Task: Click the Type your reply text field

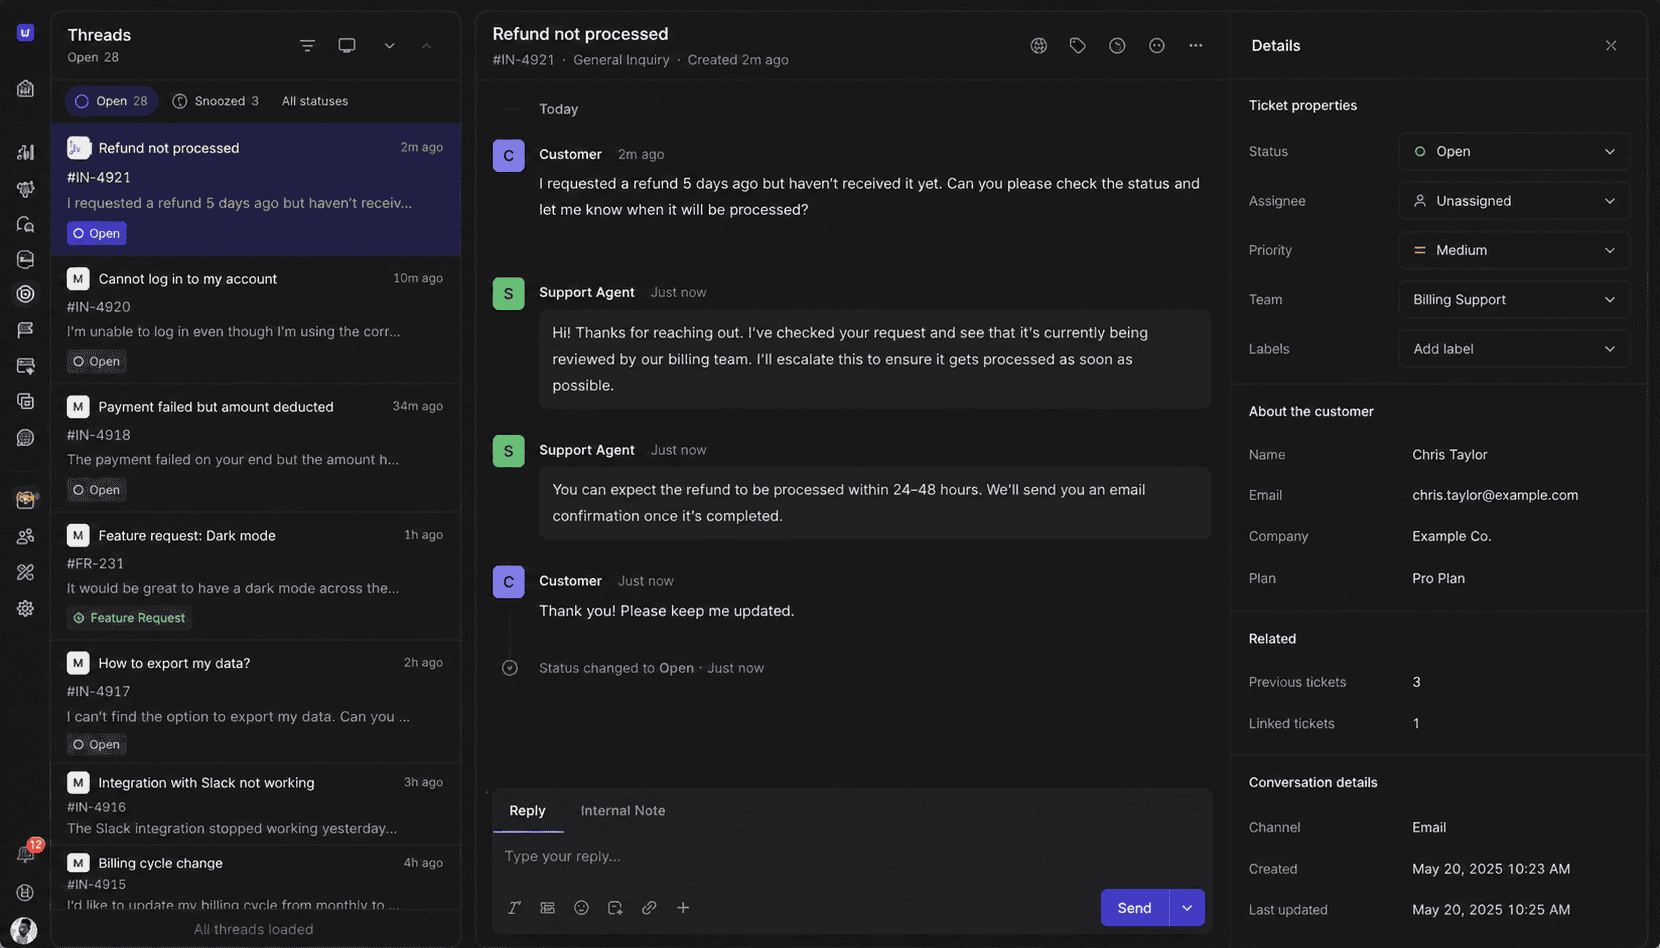Action: click(x=852, y=856)
